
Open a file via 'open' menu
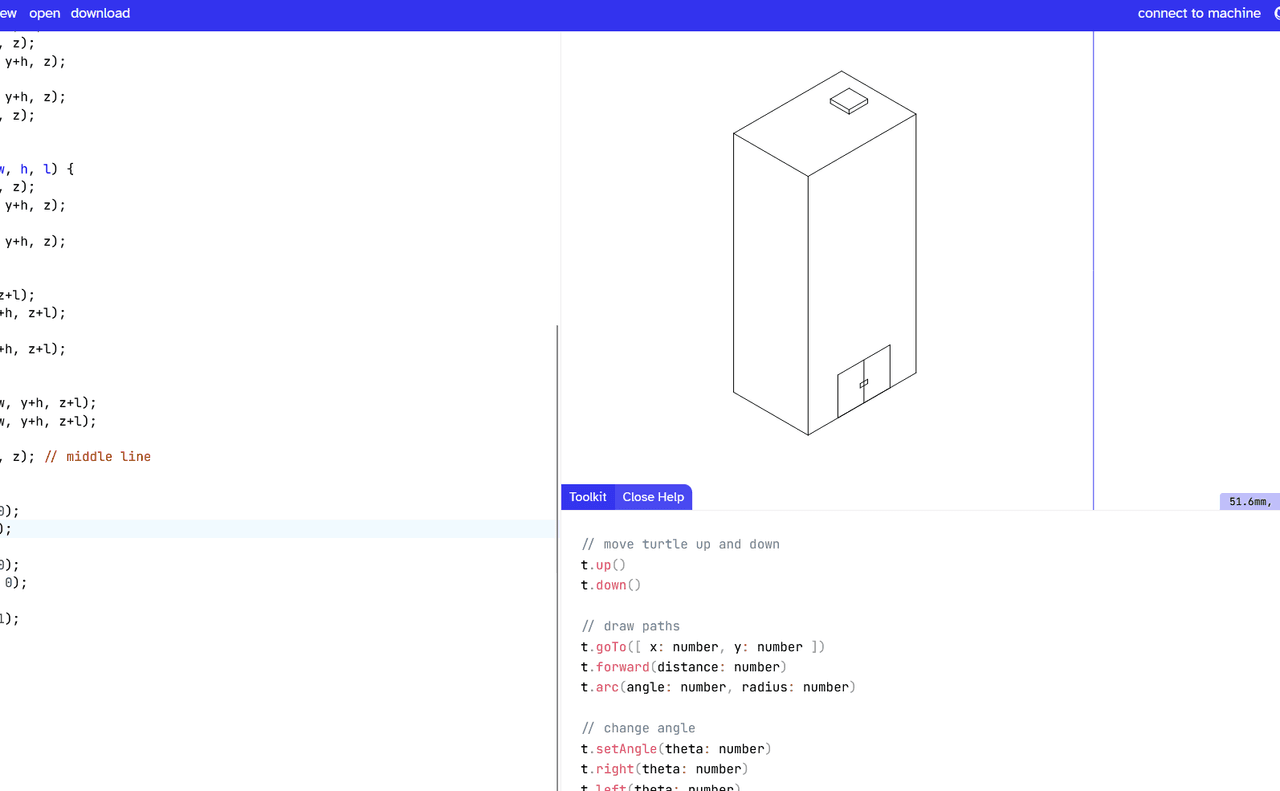click(x=44, y=14)
